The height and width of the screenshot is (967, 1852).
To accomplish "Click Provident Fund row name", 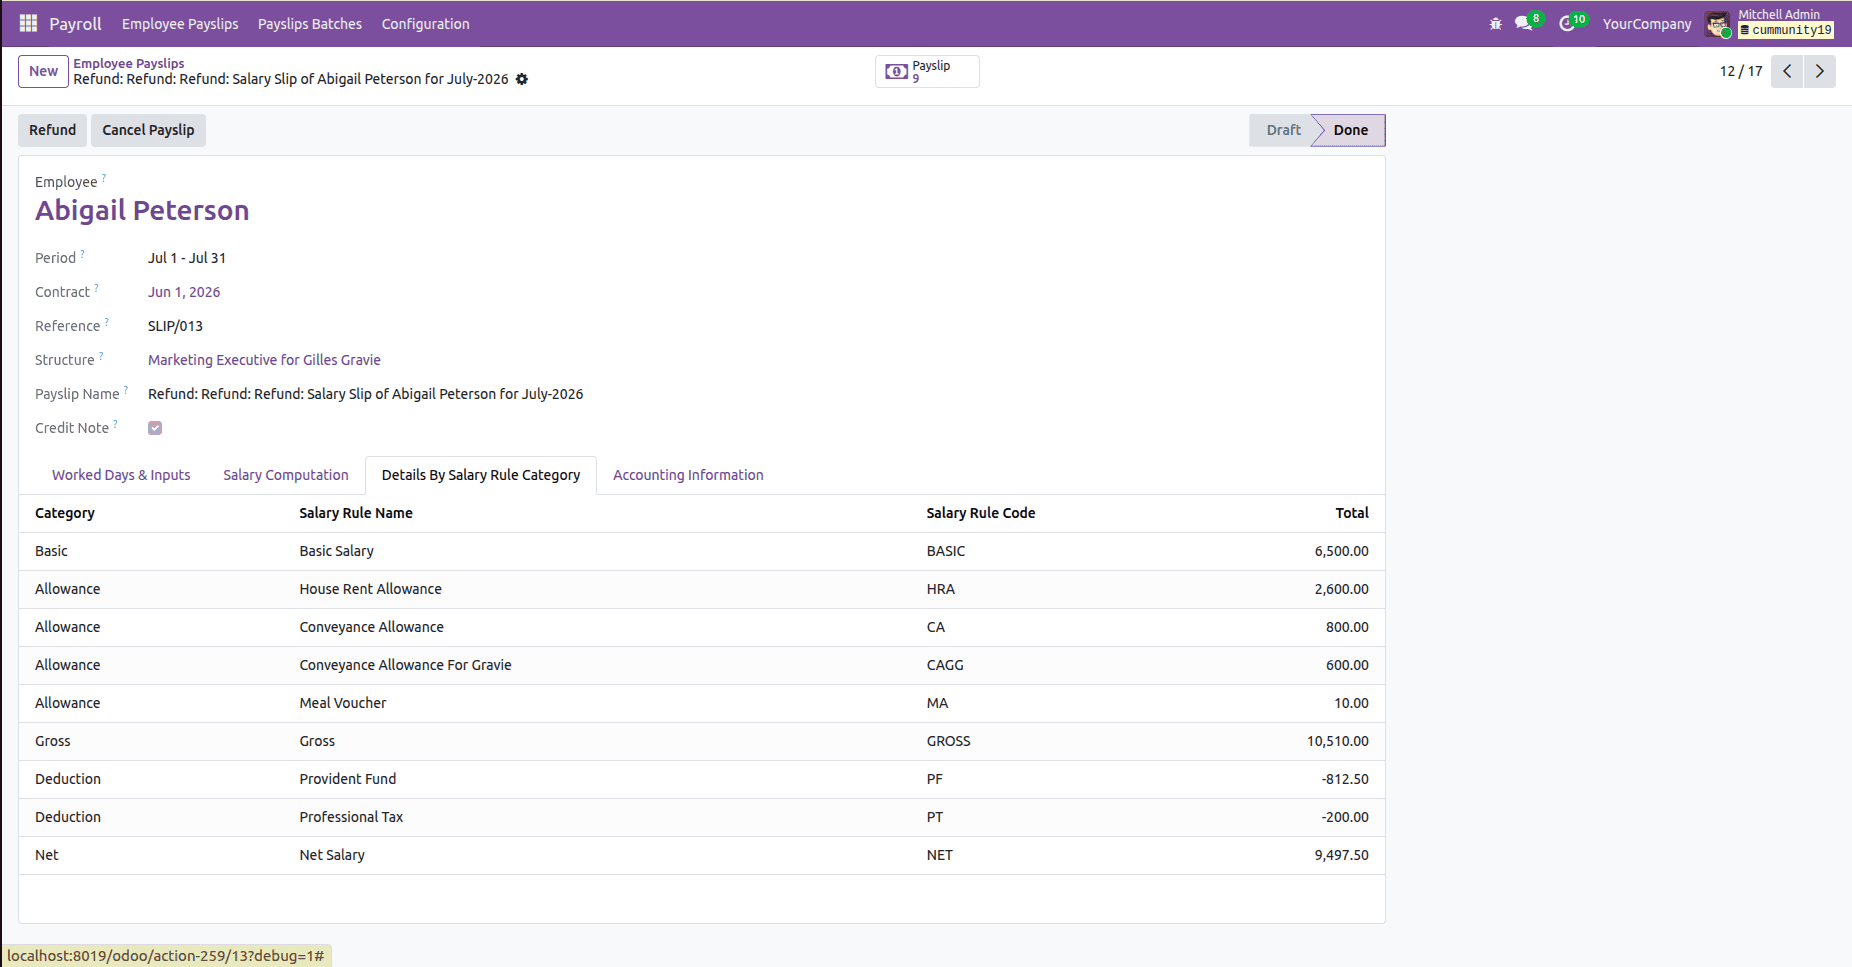I will [347, 779].
